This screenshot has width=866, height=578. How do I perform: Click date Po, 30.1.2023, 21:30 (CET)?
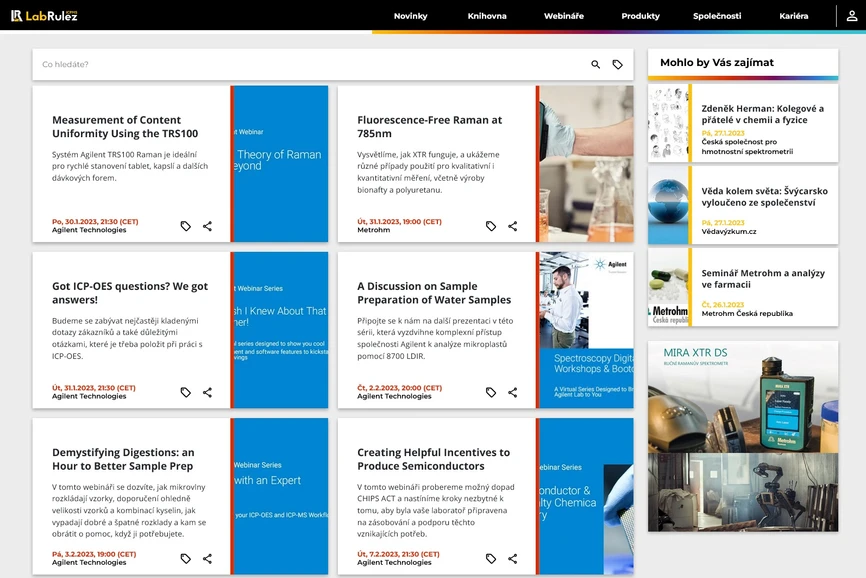pos(95,221)
